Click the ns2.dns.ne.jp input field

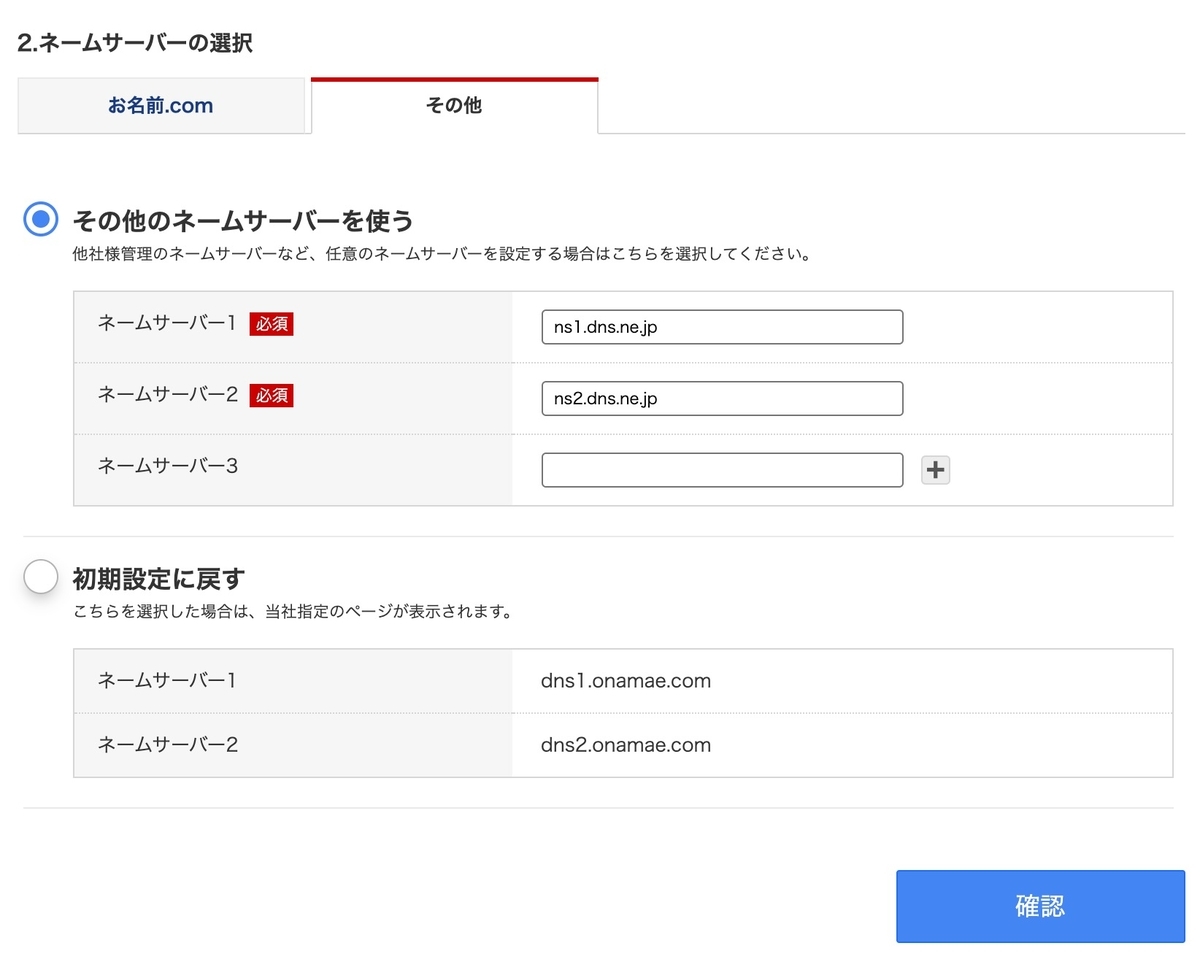[x=721, y=398]
